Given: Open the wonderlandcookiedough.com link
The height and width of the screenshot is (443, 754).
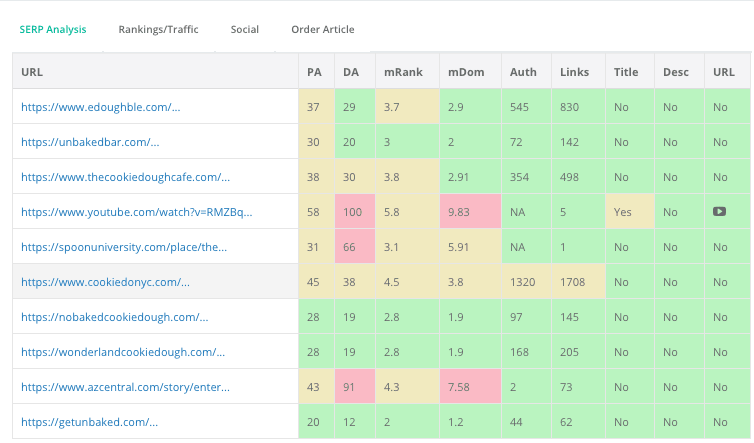Looking at the screenshot, I should tap(123, 352).
